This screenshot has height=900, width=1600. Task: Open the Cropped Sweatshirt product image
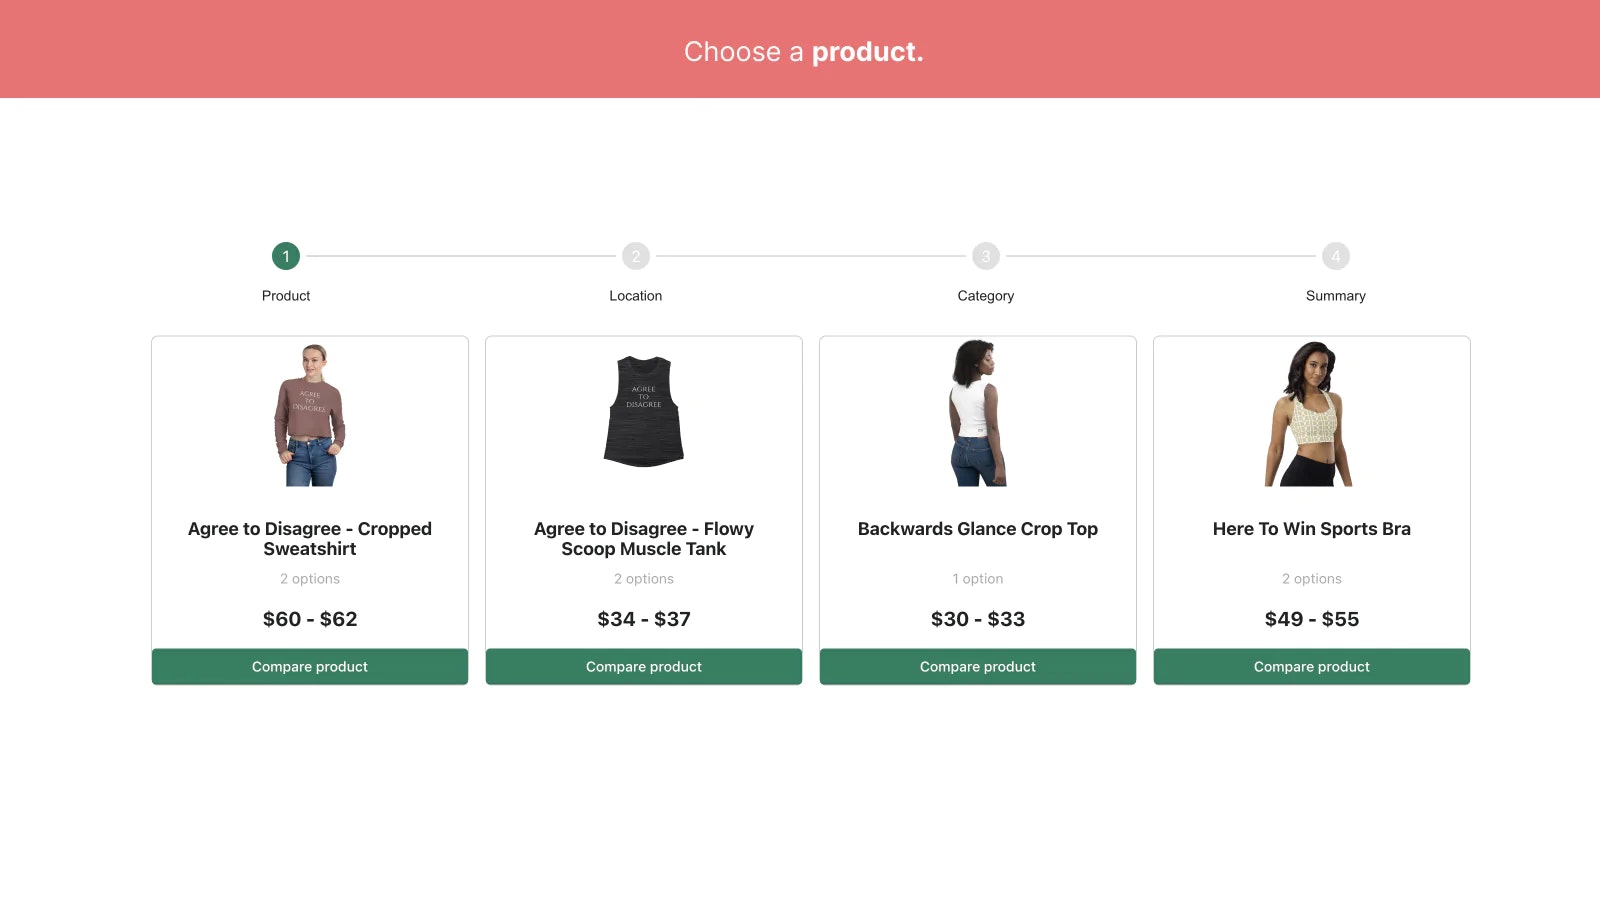310,415
